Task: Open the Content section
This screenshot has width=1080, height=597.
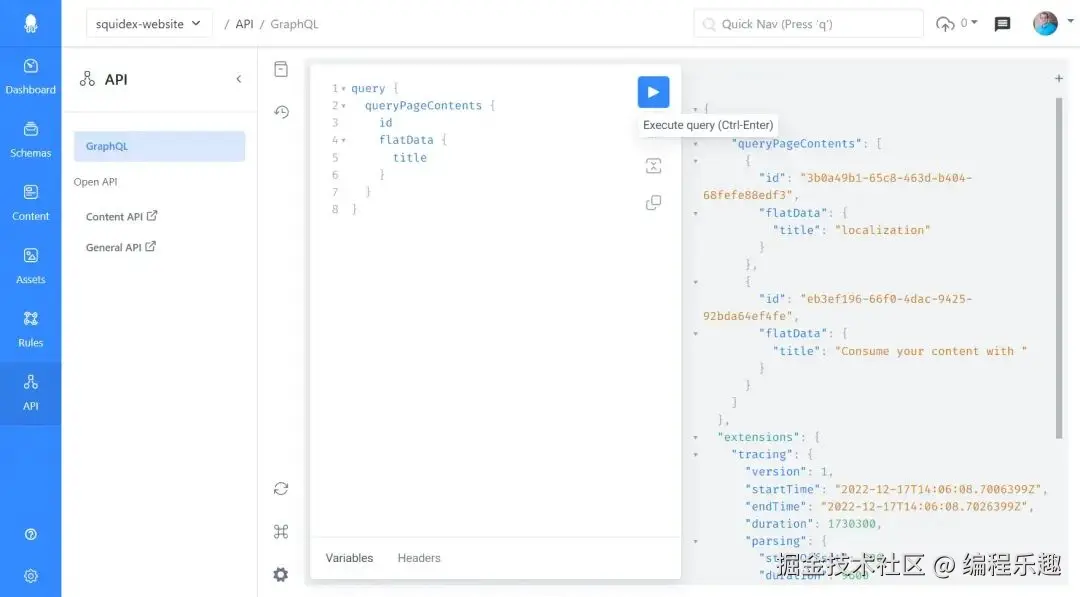Action: pyautogui.click(x=30, y=203)
